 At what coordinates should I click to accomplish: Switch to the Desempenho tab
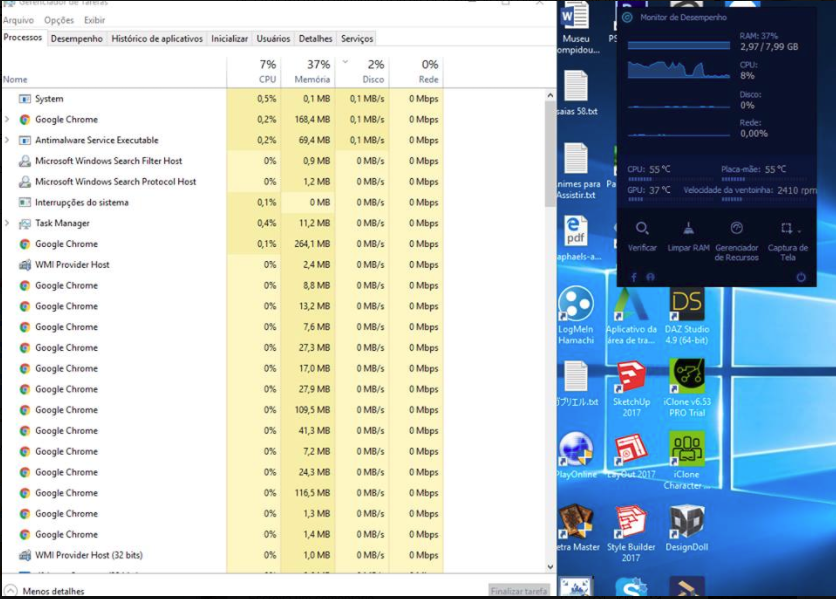click(77, 38)
